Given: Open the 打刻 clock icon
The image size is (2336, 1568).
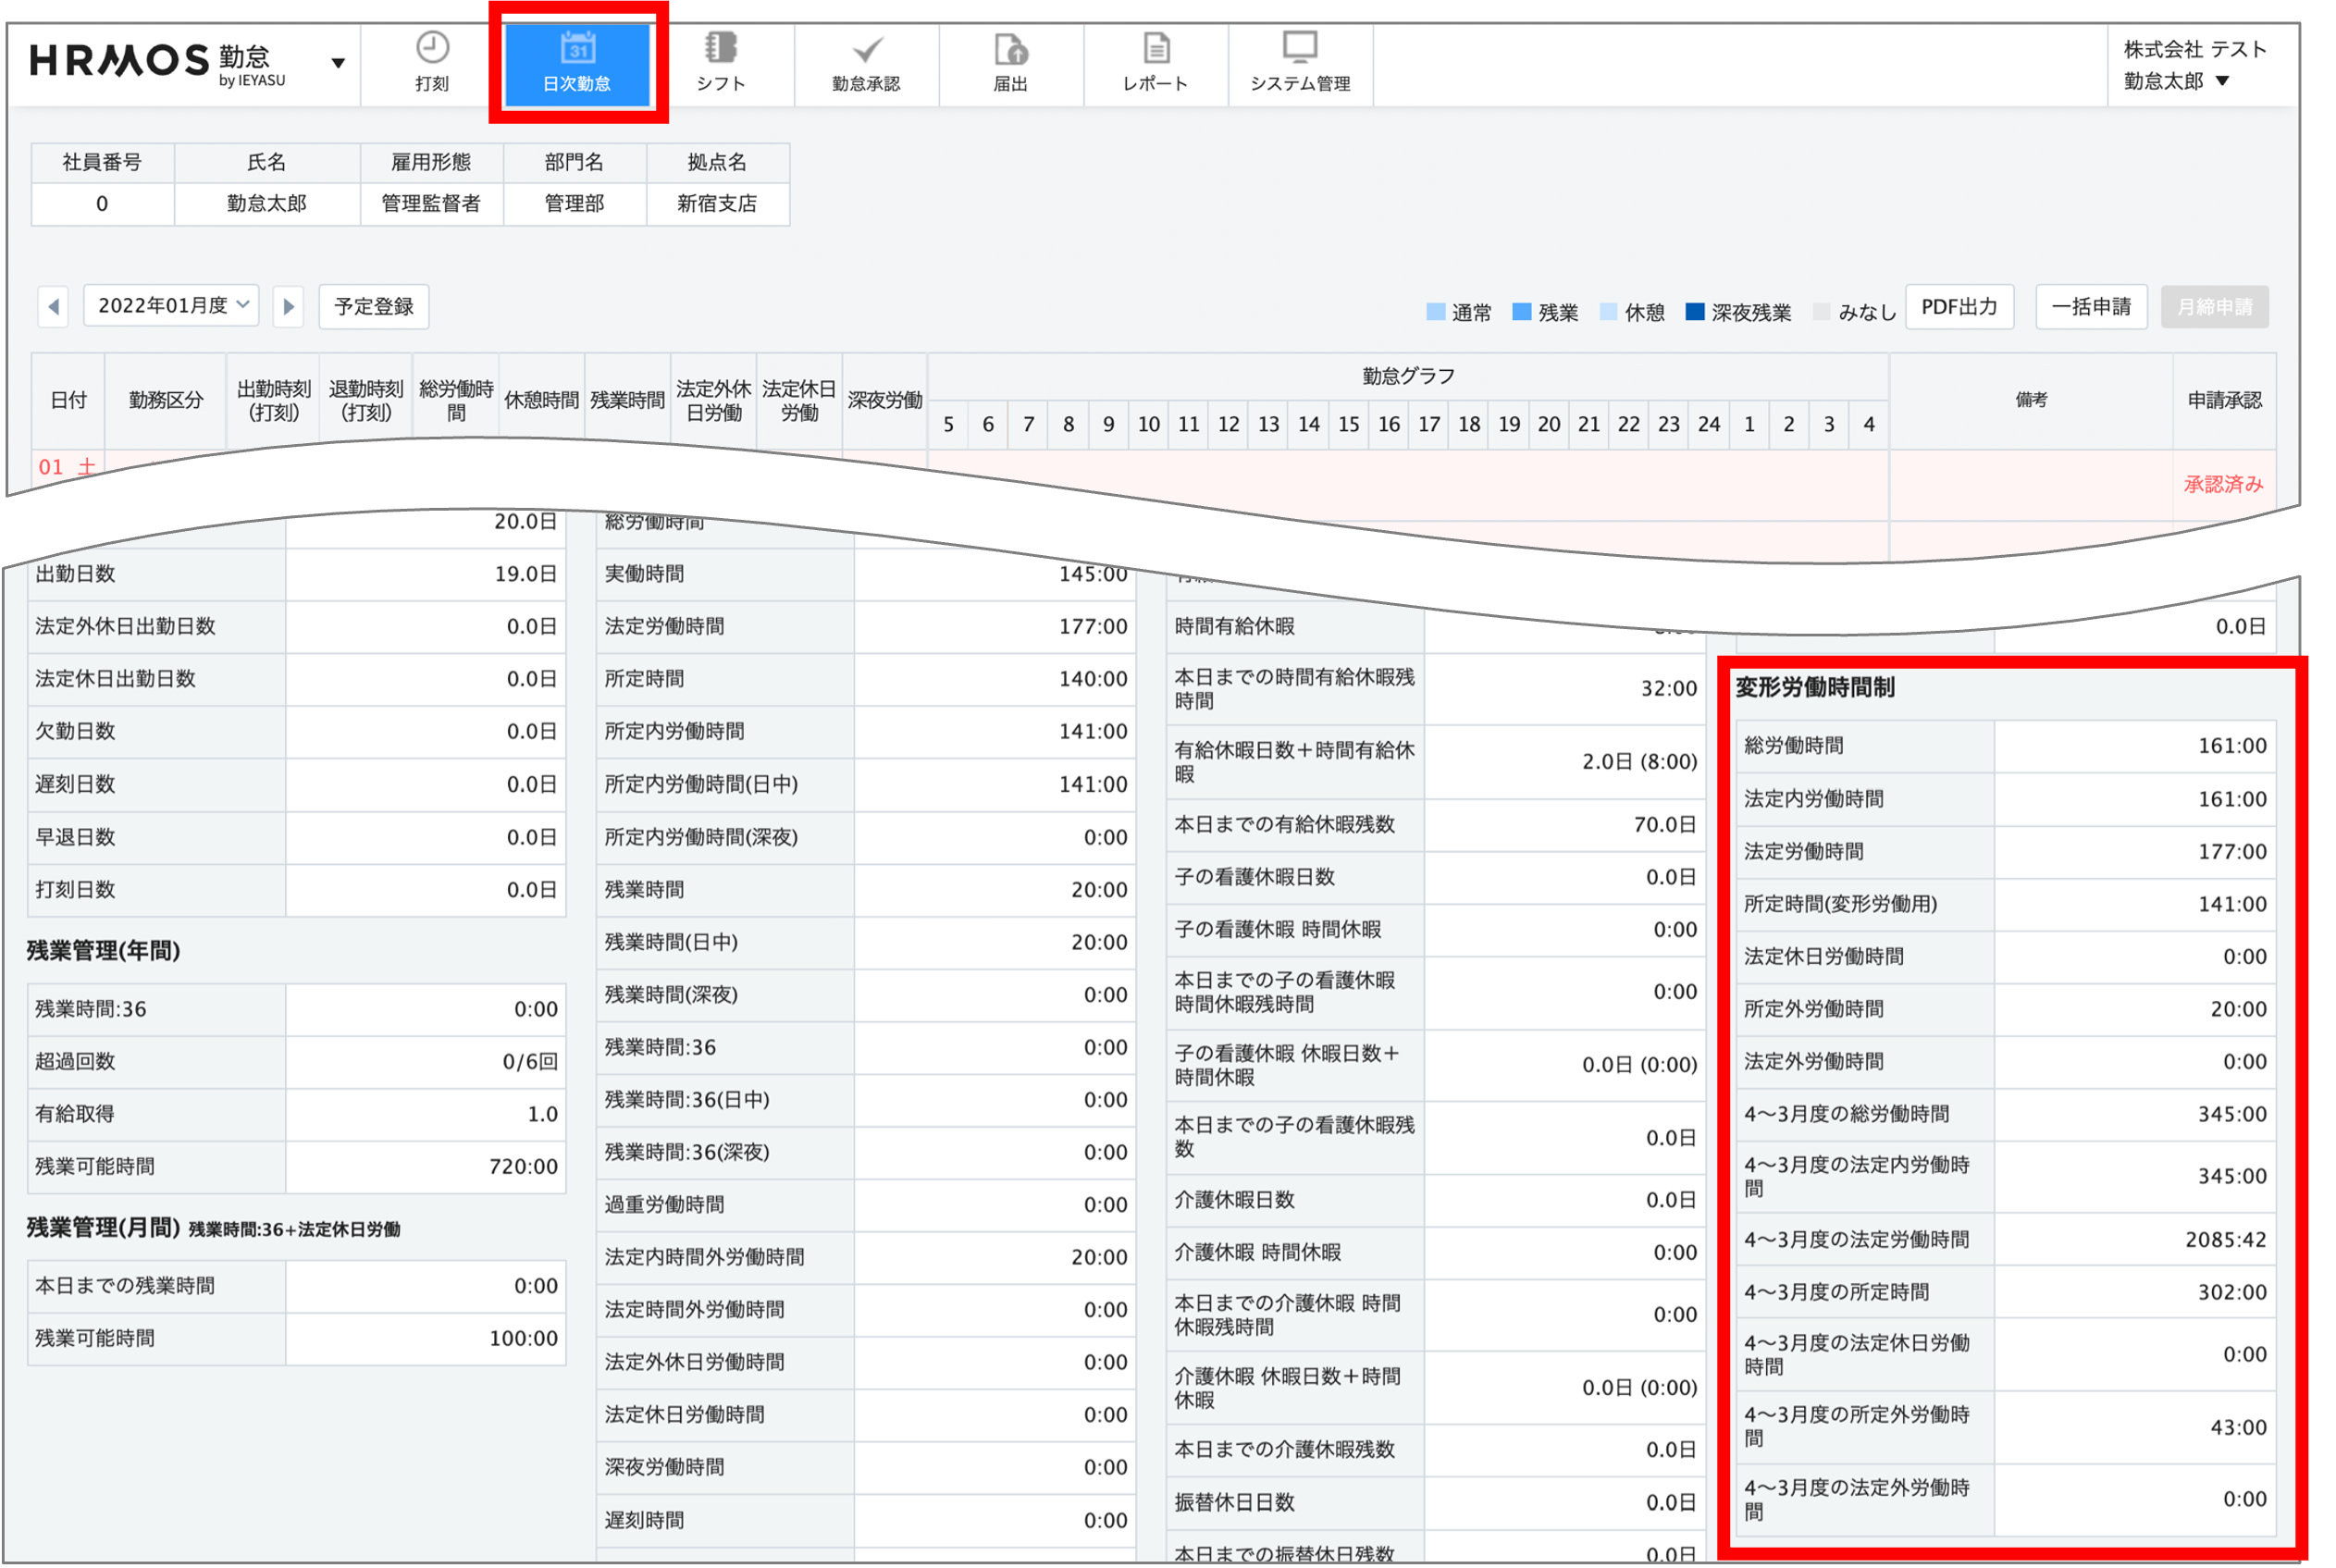Looking at the screenshot, I should click(x=432, y=49).
